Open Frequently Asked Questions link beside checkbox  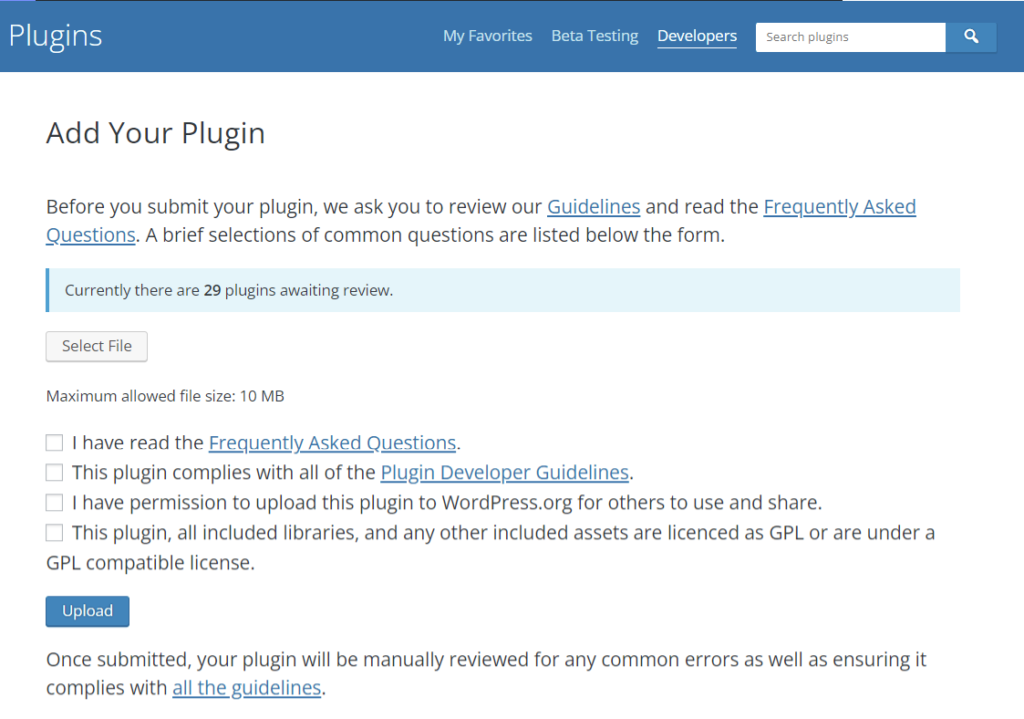point(332,443)
